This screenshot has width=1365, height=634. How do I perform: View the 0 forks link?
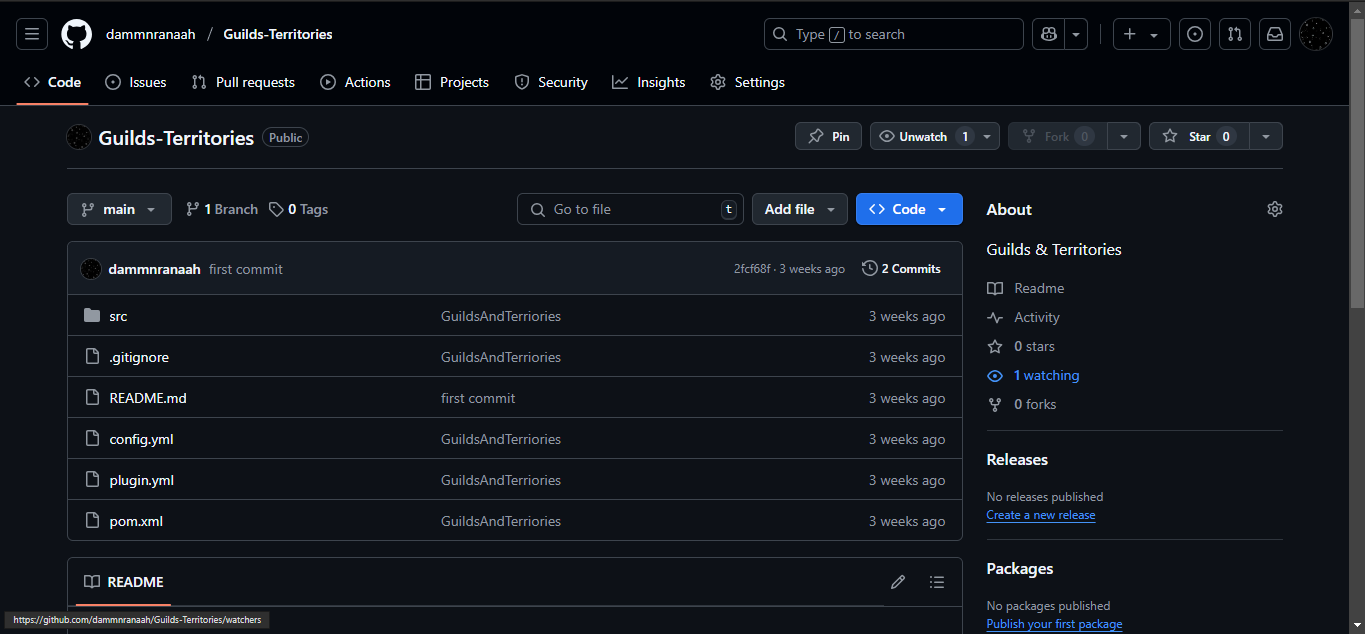[x=1022, y=404]
